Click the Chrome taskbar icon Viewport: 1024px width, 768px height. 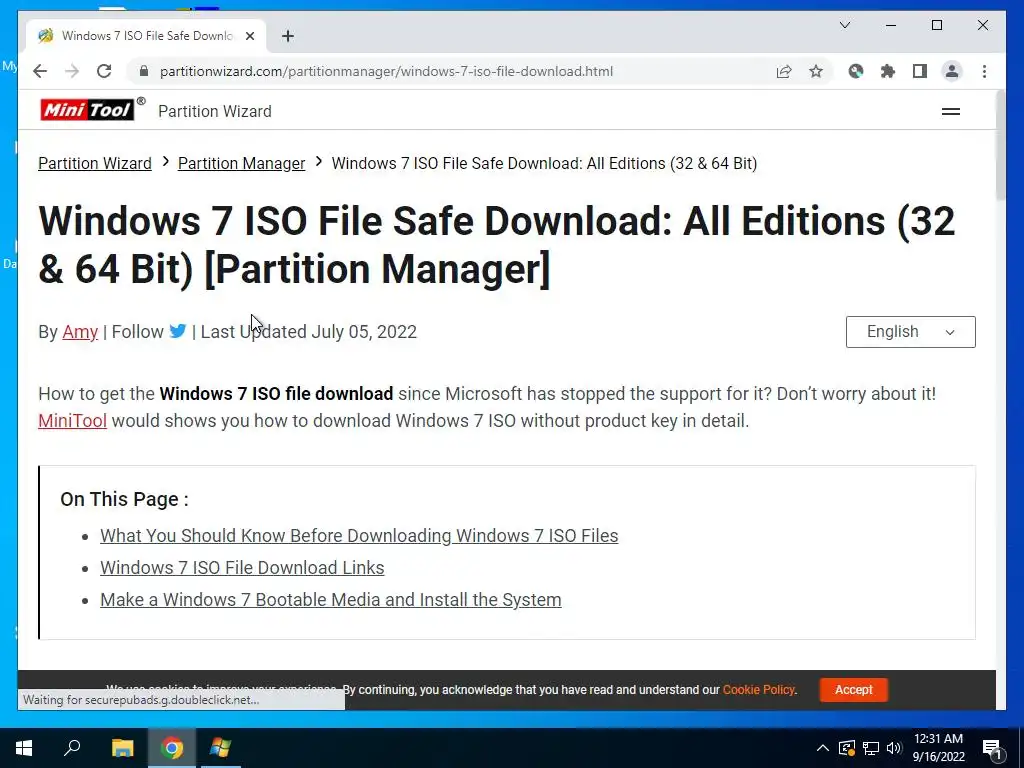(x=172, y=748)
